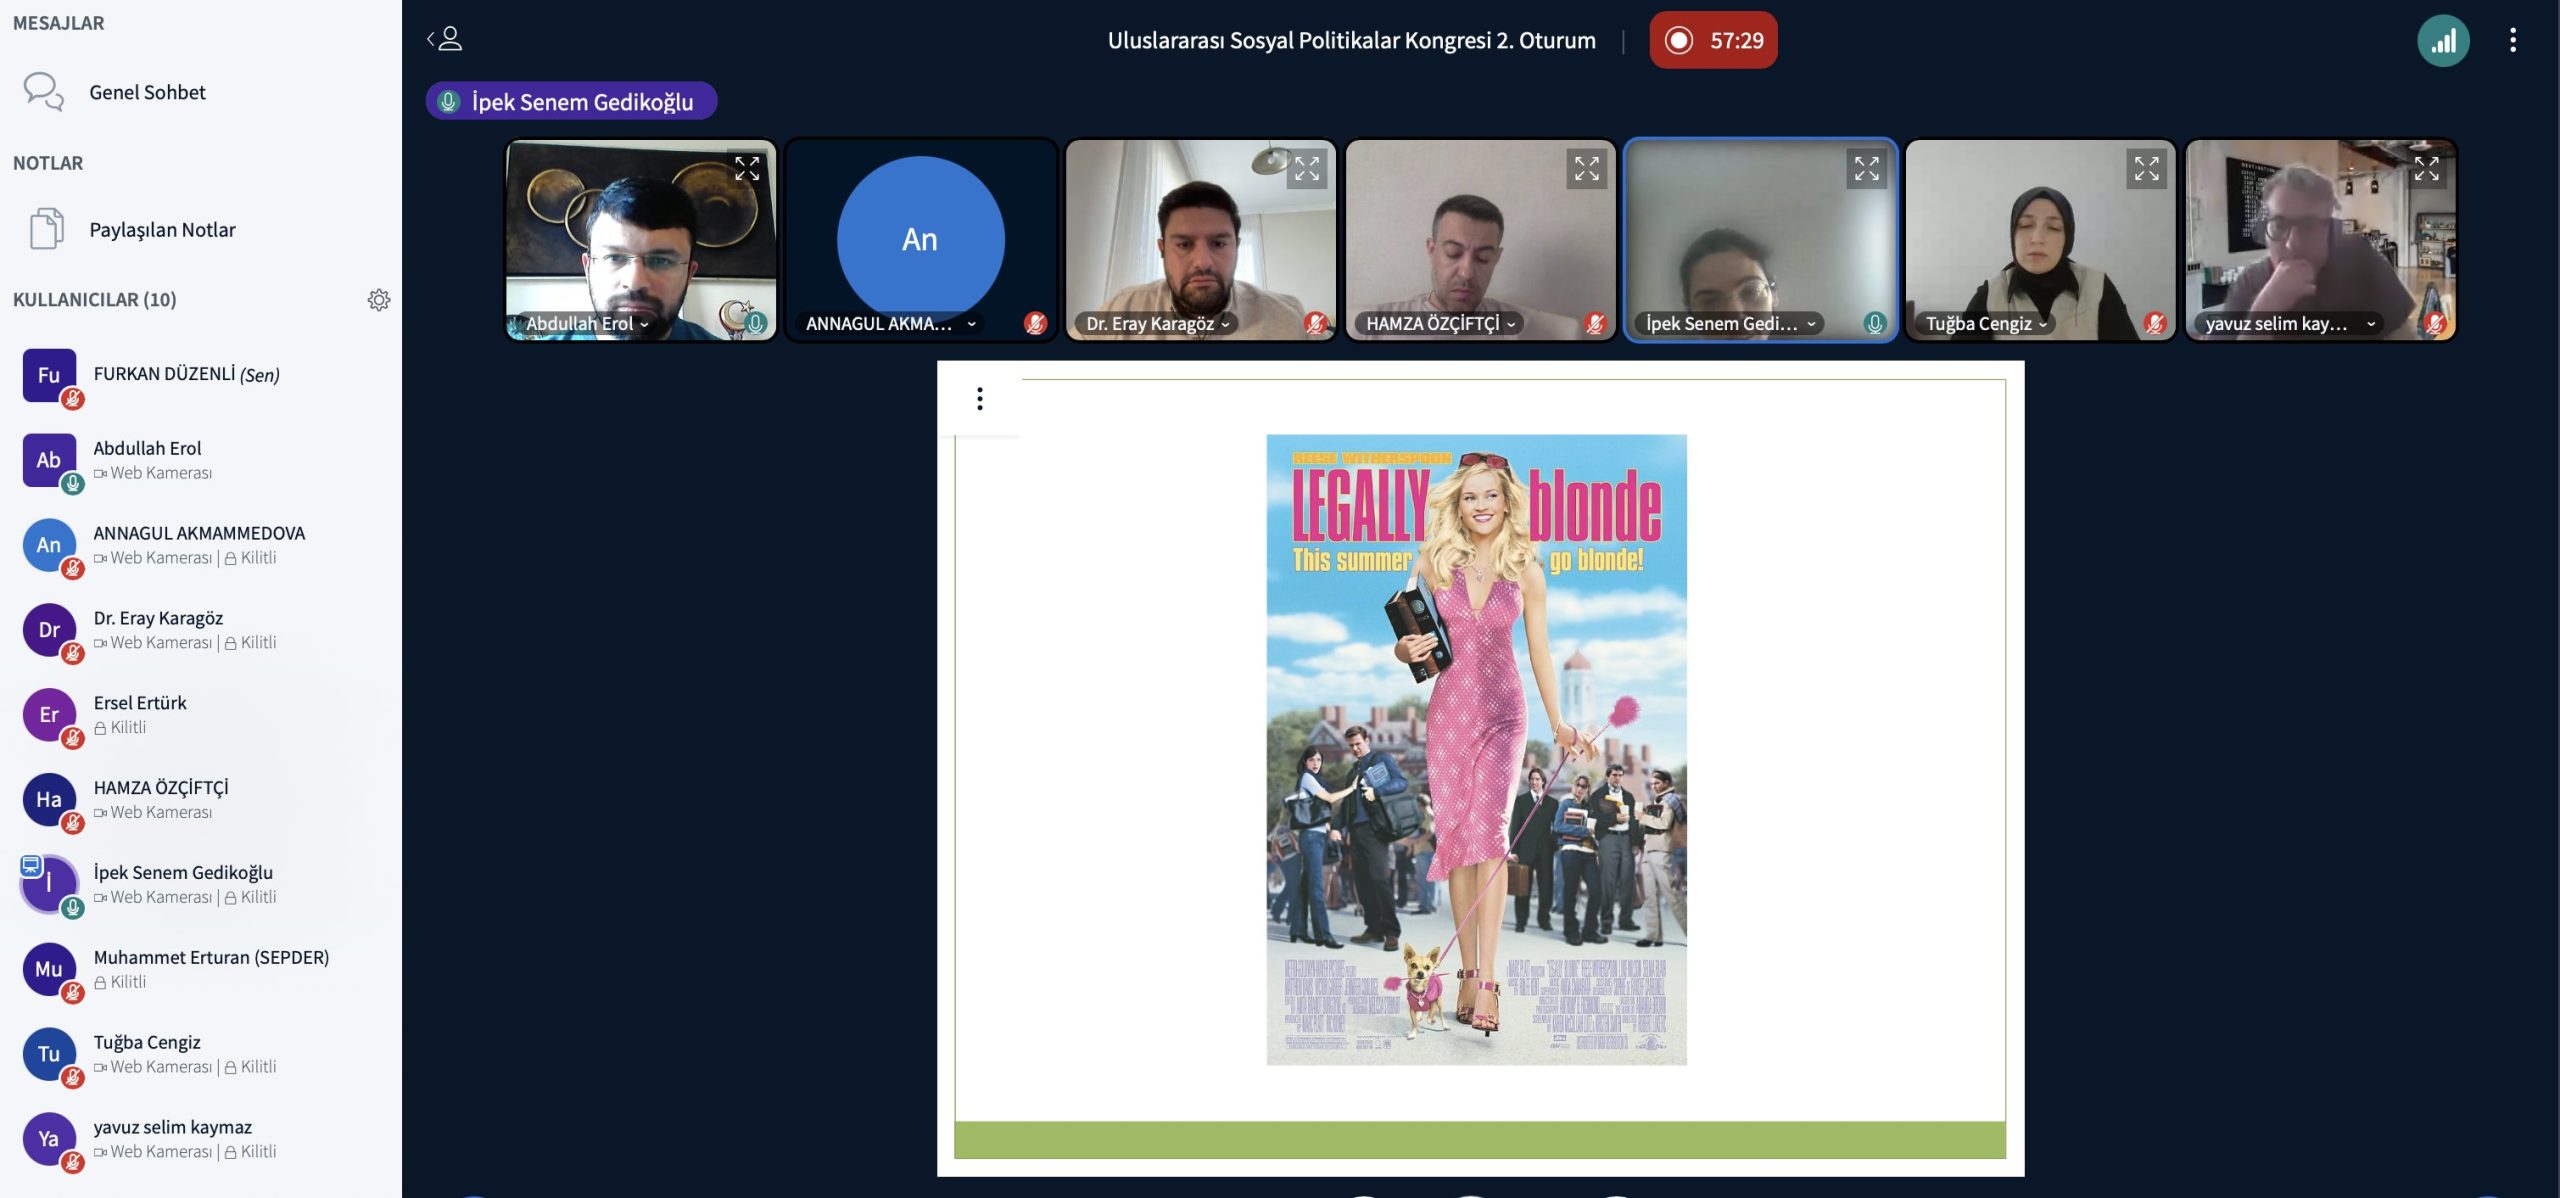
Task: Click active mic icon on İpek Senem's video tile
Action: 1875,323
